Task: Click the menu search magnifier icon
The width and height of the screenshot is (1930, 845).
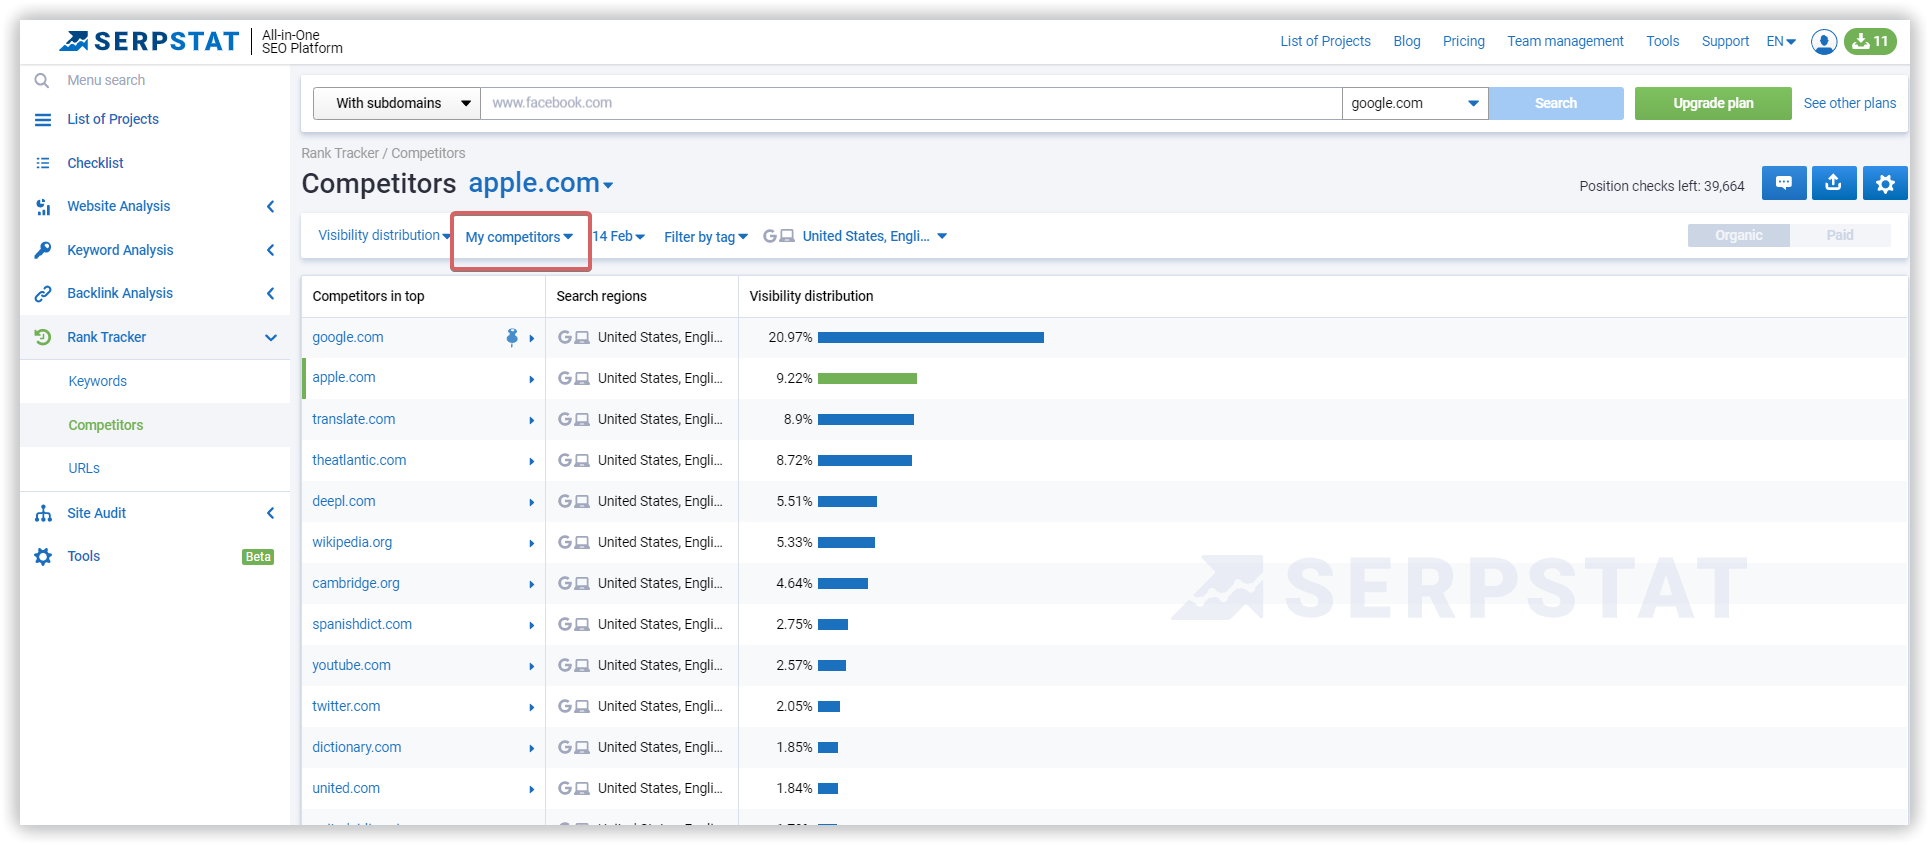Action: pos(42,80)
